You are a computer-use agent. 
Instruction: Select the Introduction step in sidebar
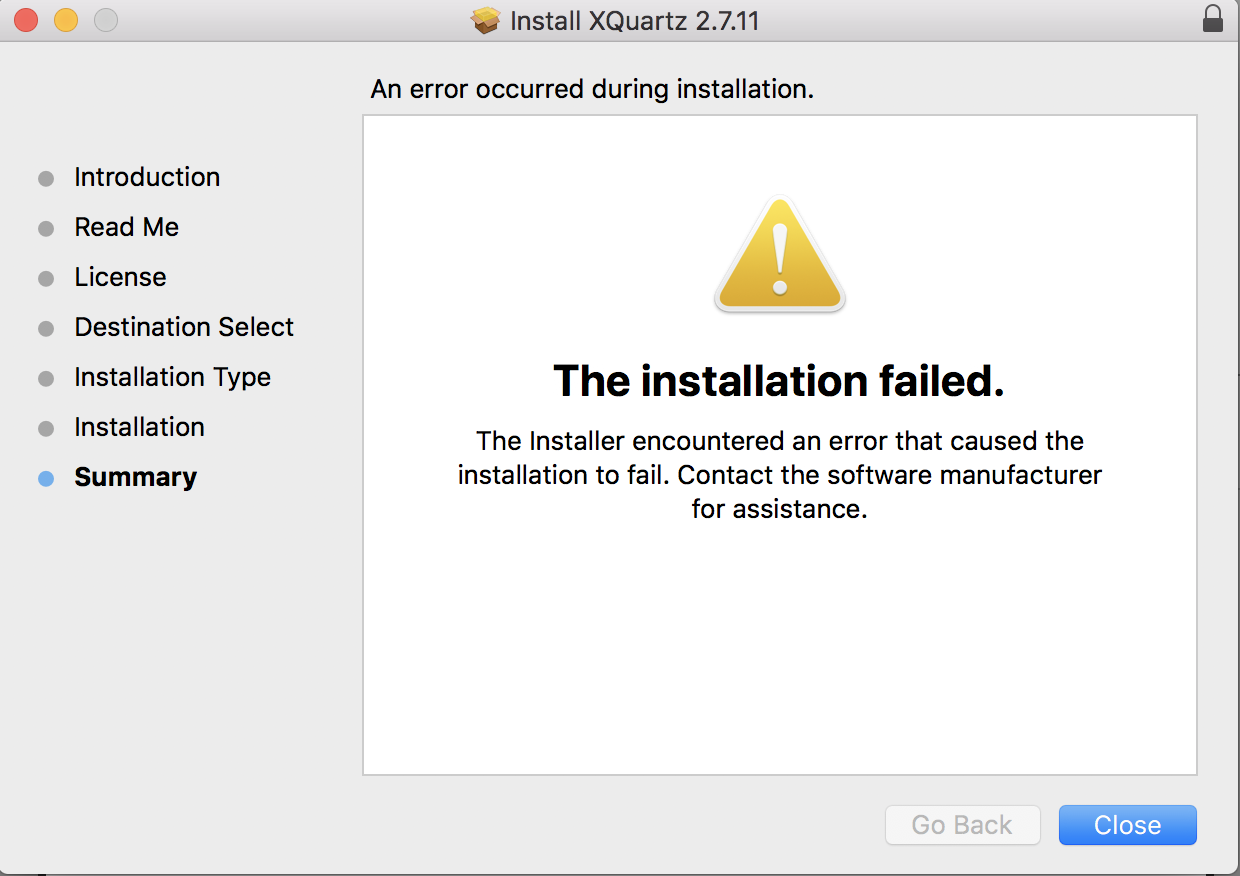click(147, 177)
